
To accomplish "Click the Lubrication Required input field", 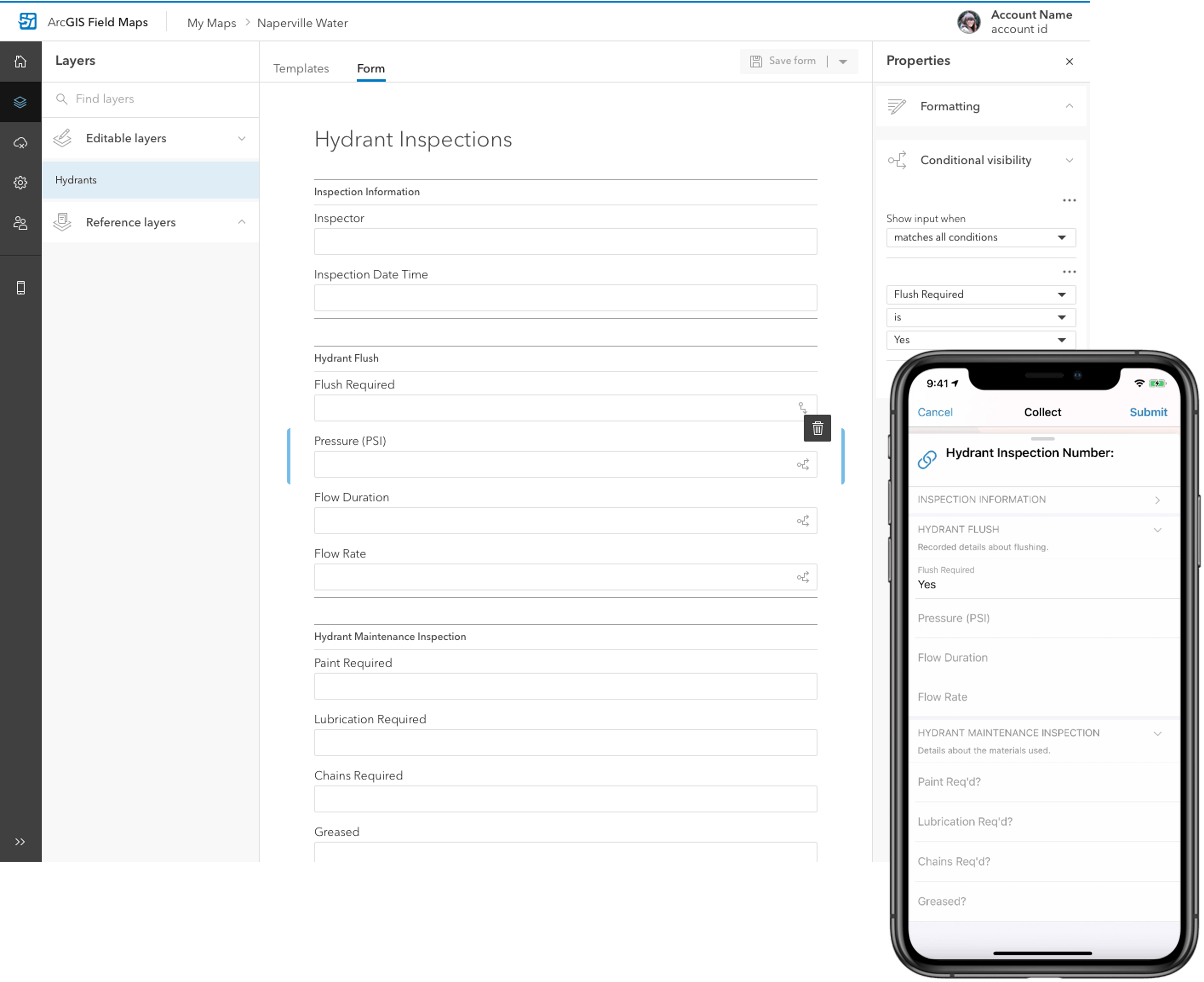I will [x=565, y=742].
